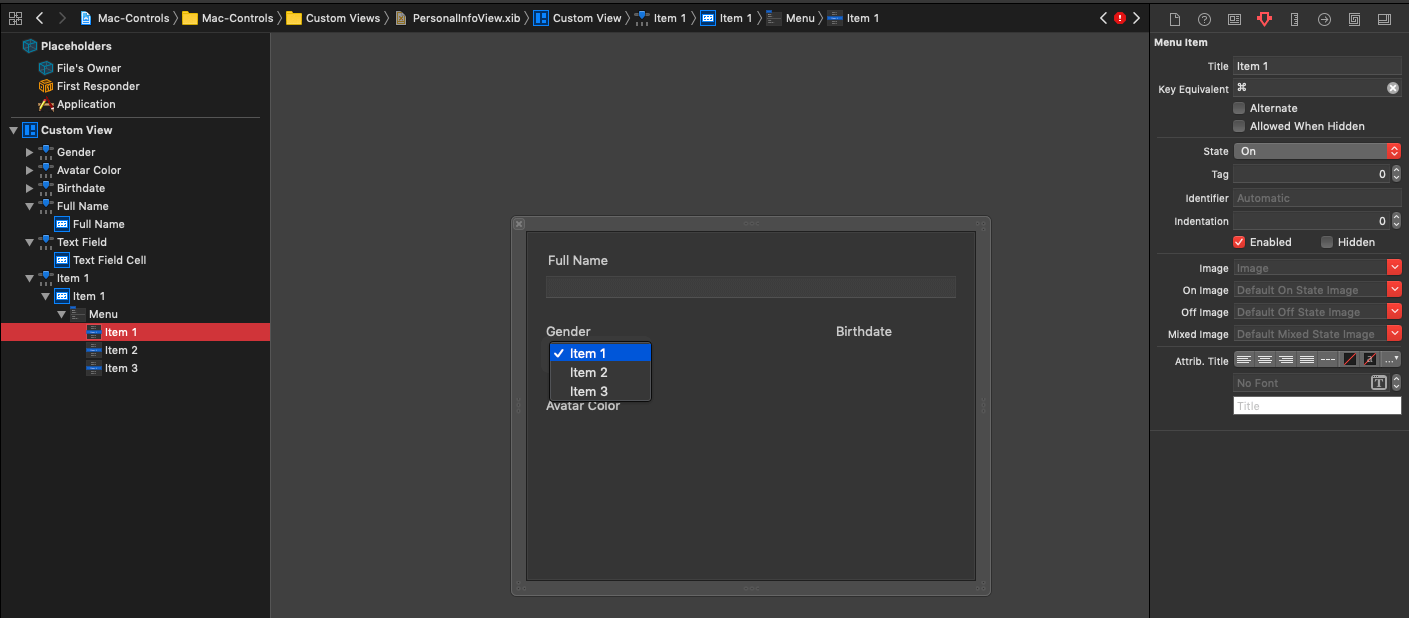Click PersonalInfoView.xib in the jump bar
Screen dimensions: 1409x618
click(457, 18)
